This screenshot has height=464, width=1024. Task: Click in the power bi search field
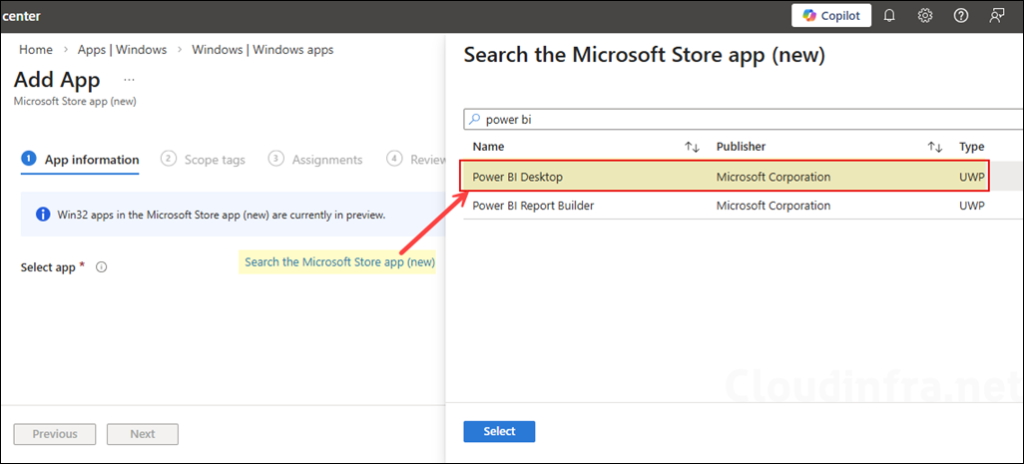coord(743,120)
